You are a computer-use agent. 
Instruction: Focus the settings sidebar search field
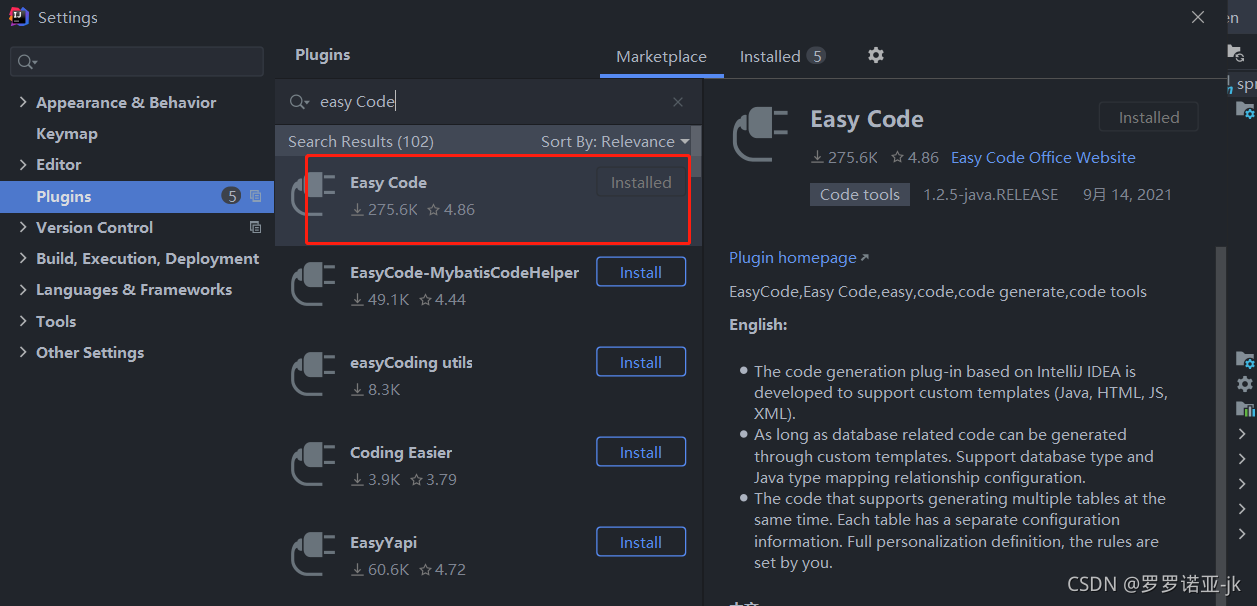137,62
